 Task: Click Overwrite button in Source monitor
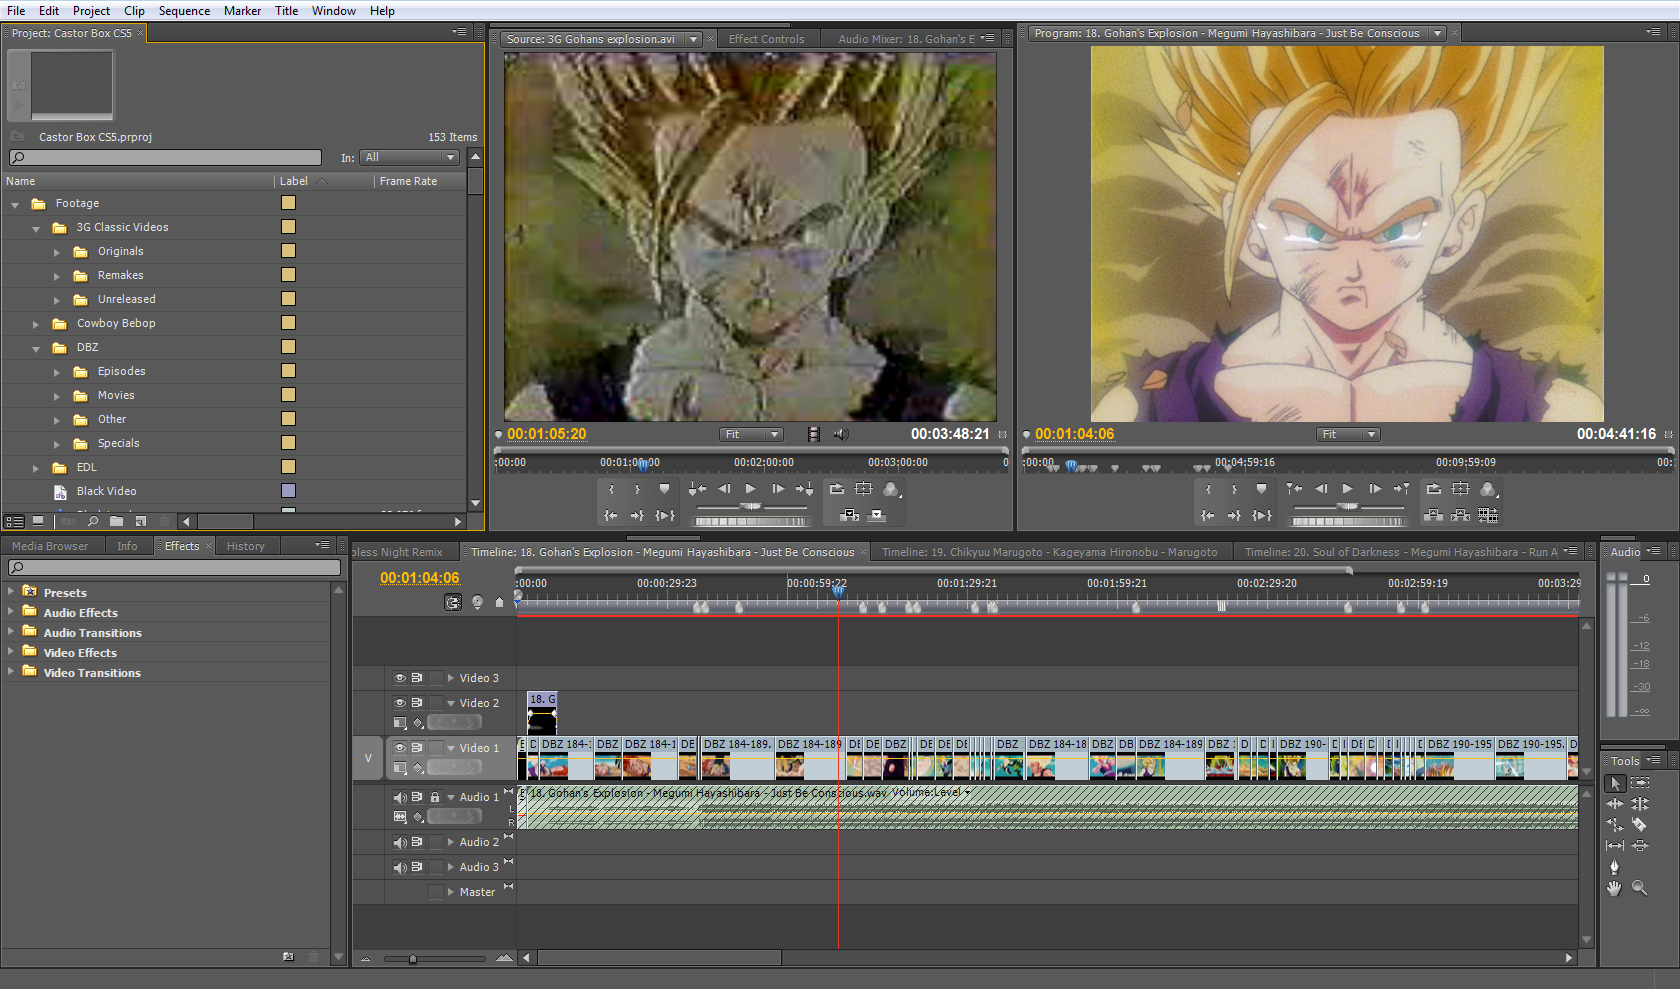coord(877,515)
